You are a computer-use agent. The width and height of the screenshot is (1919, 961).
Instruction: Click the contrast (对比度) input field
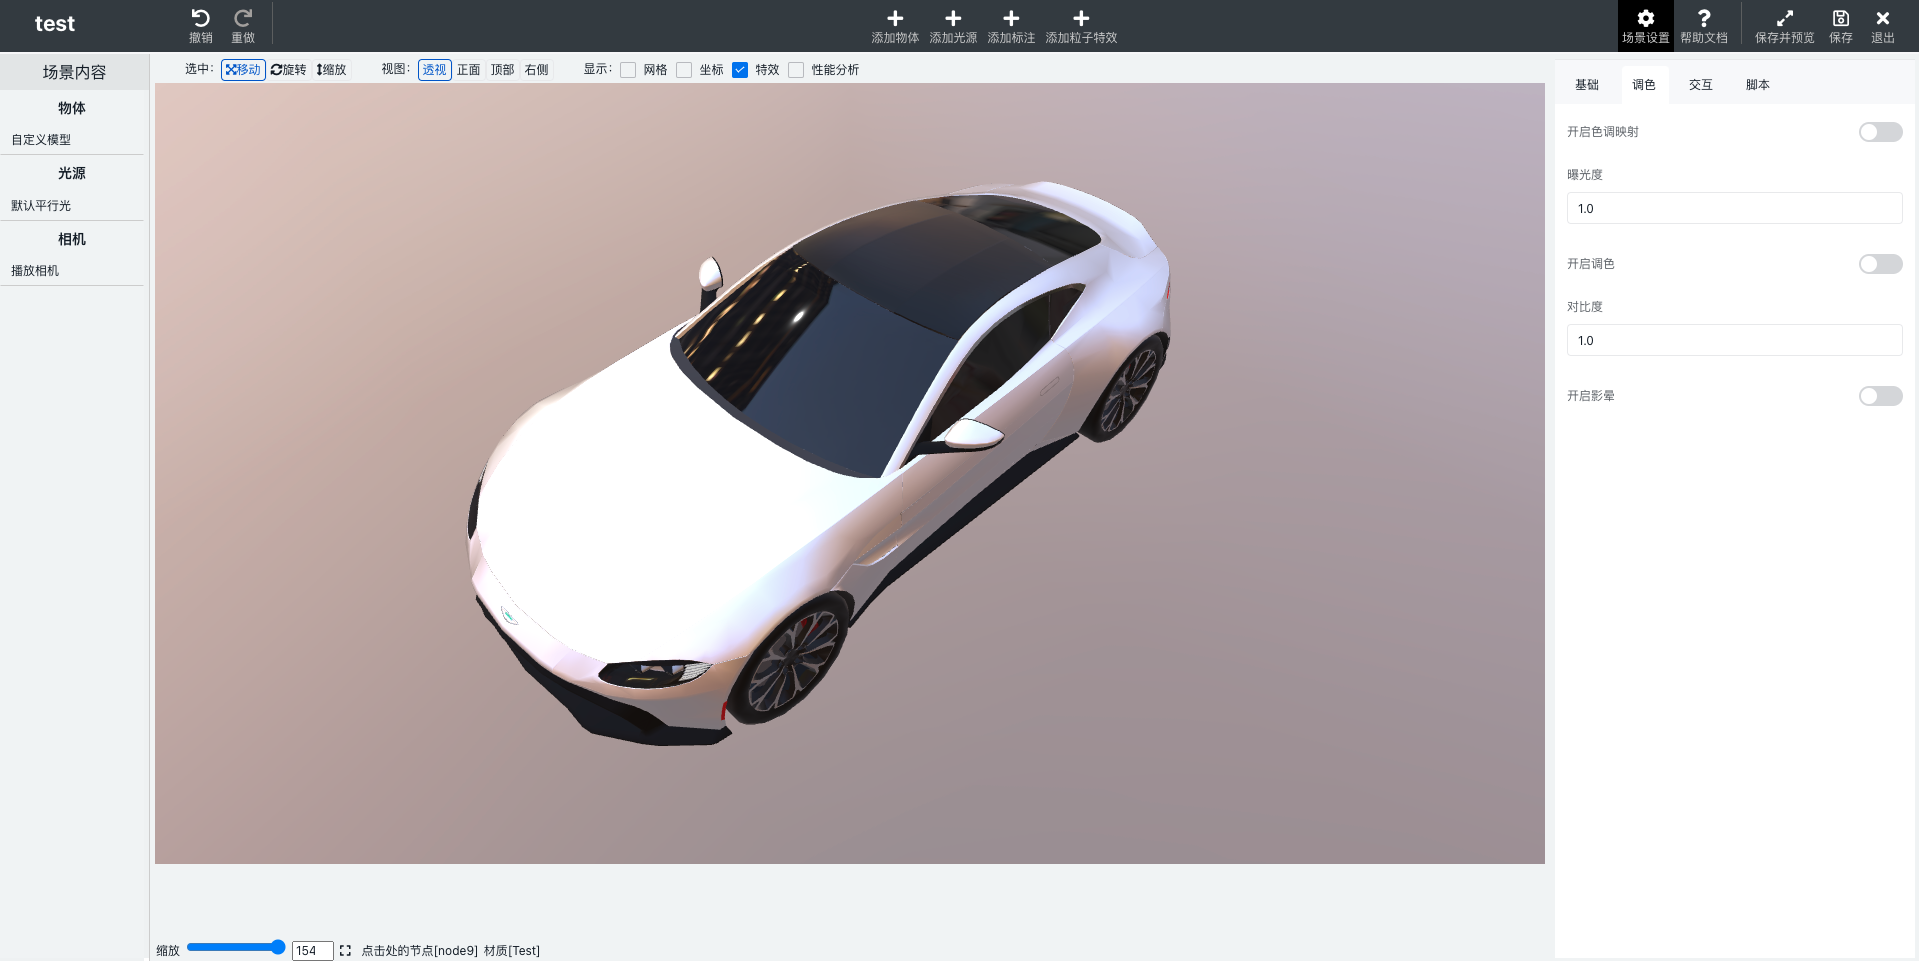point(1734,340)
